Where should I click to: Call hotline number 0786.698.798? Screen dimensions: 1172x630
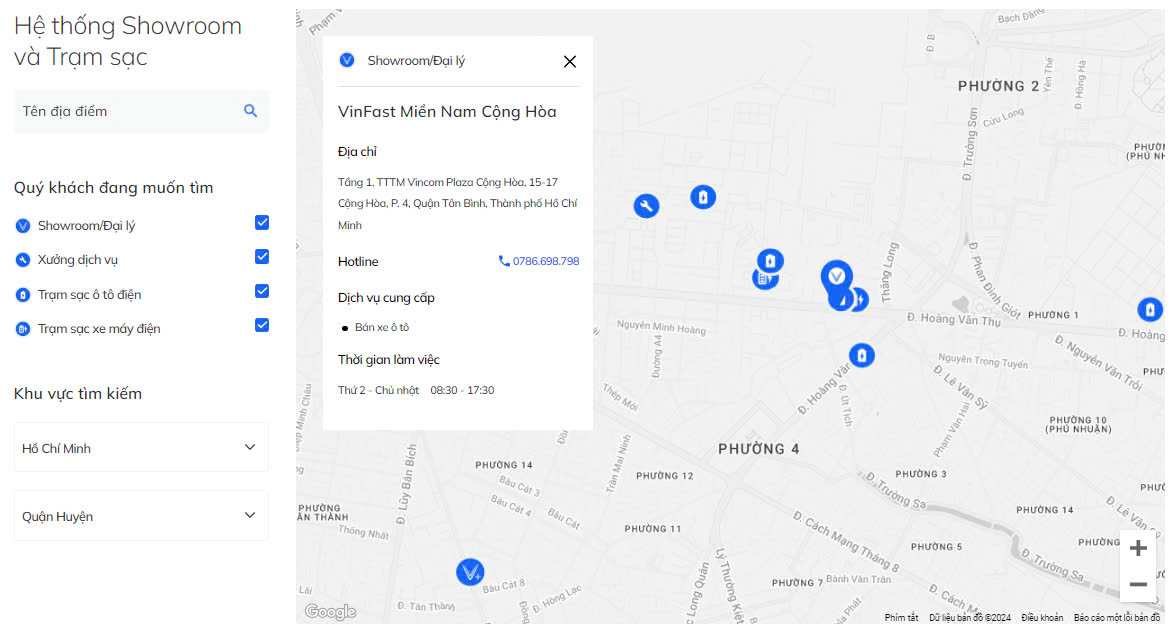[x=539, y=261]
